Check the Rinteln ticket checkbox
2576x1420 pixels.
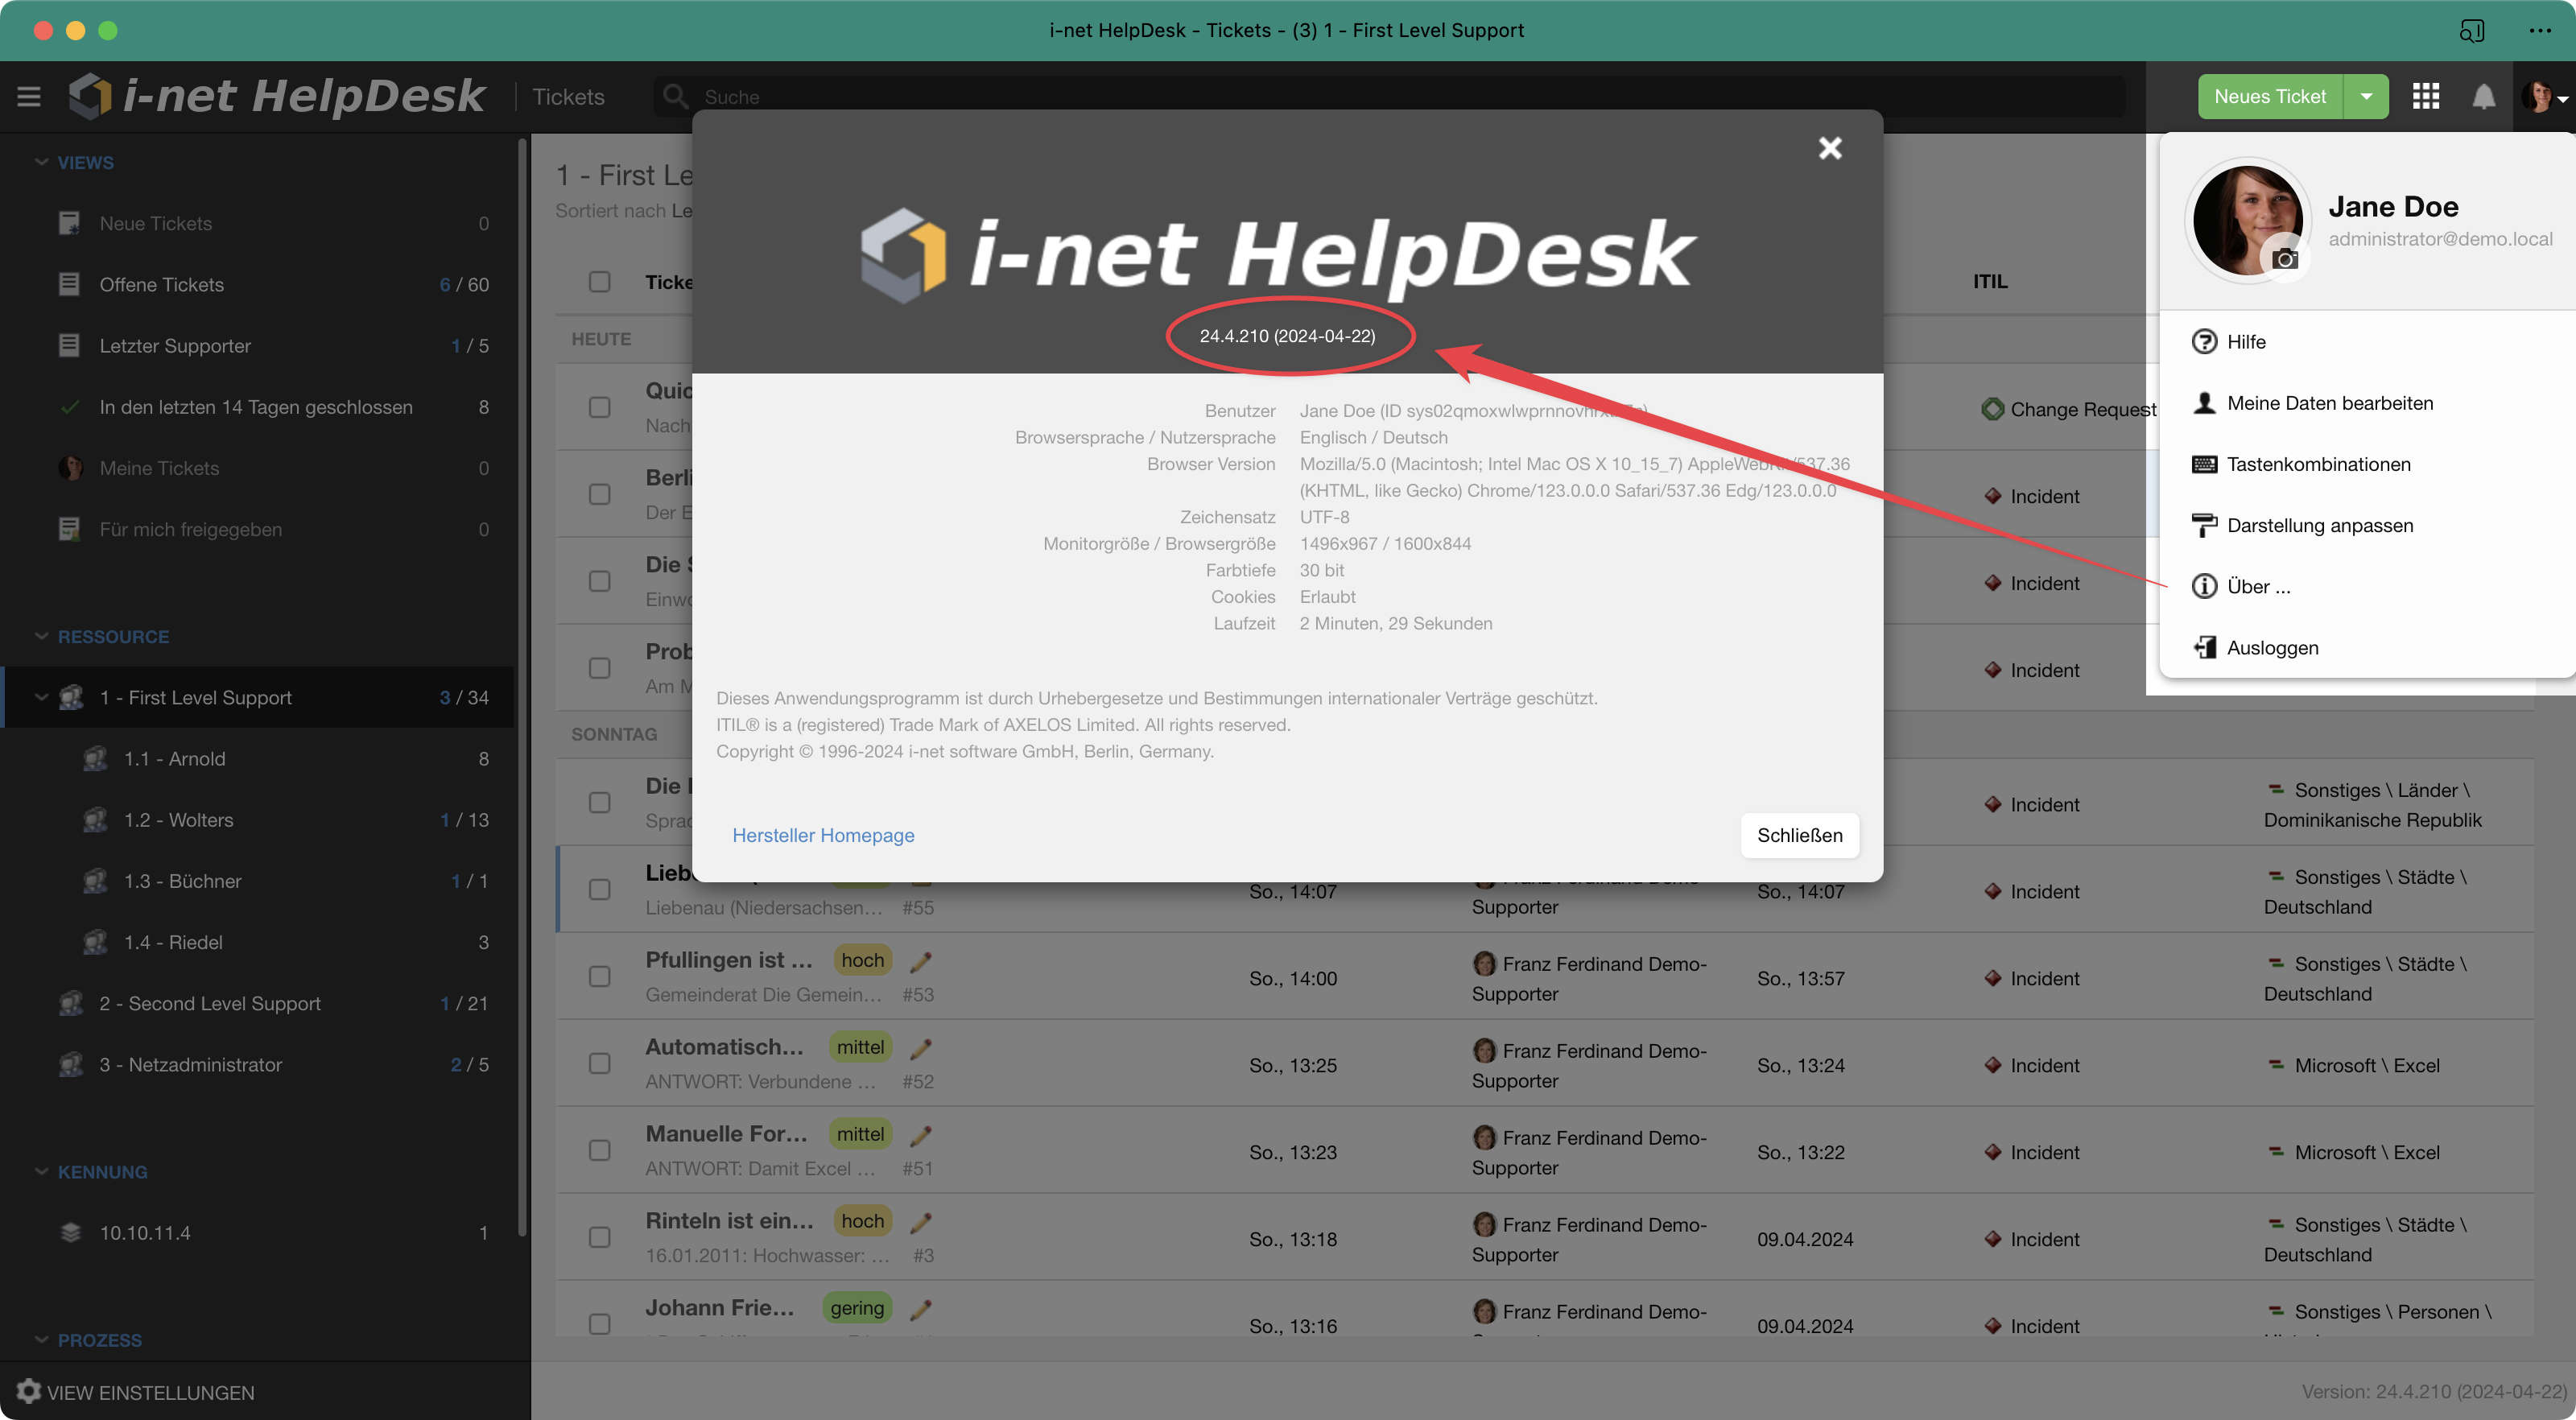(x=599, y=1238)
